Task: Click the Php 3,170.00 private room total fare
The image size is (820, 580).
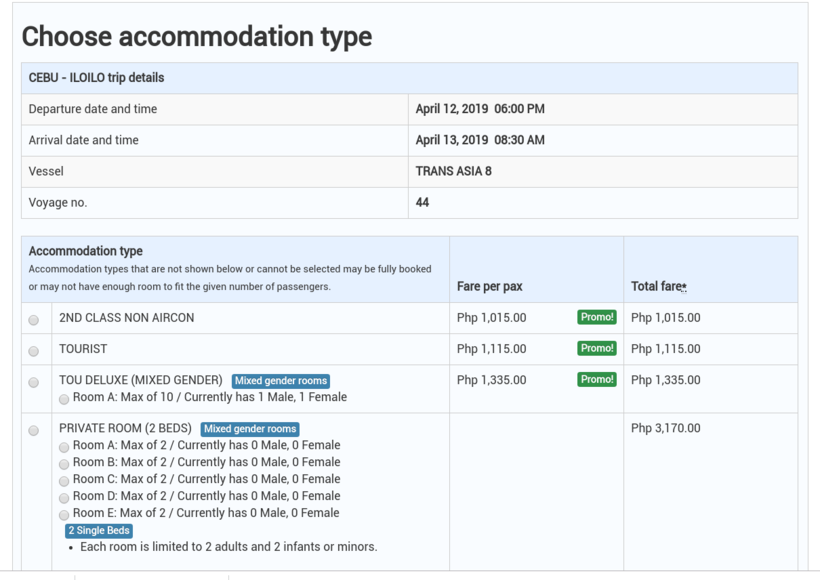Action: tap(665, 428)
